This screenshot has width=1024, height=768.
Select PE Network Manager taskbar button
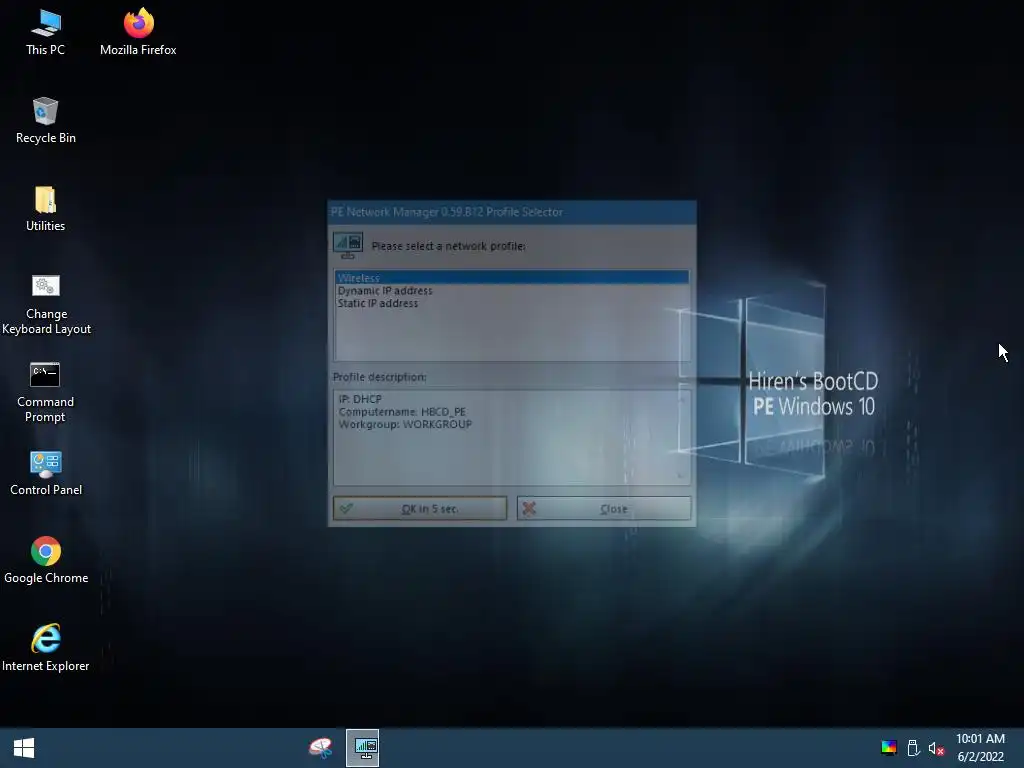[362, 748]
